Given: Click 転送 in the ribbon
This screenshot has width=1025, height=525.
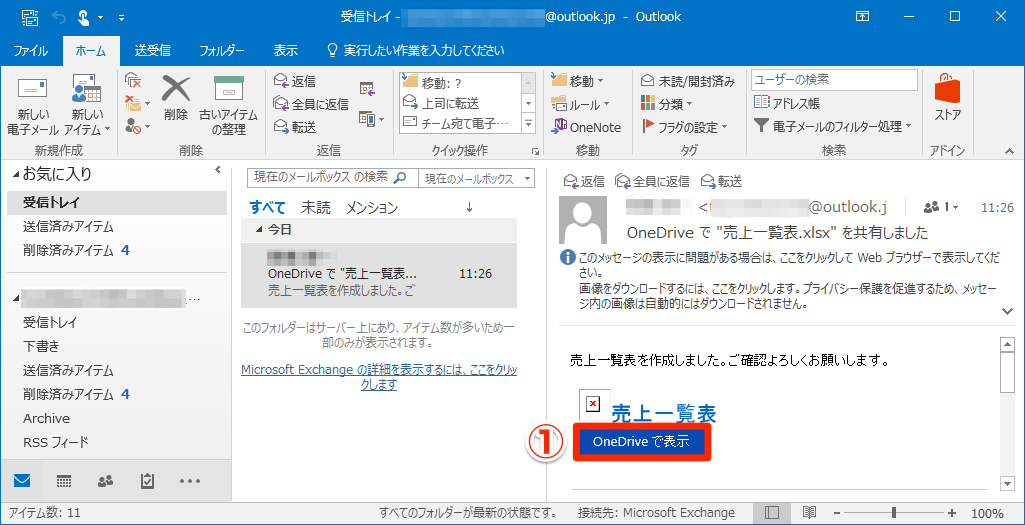Looking at the screenshot, I should pyautogui.click(x=295, y=126).
